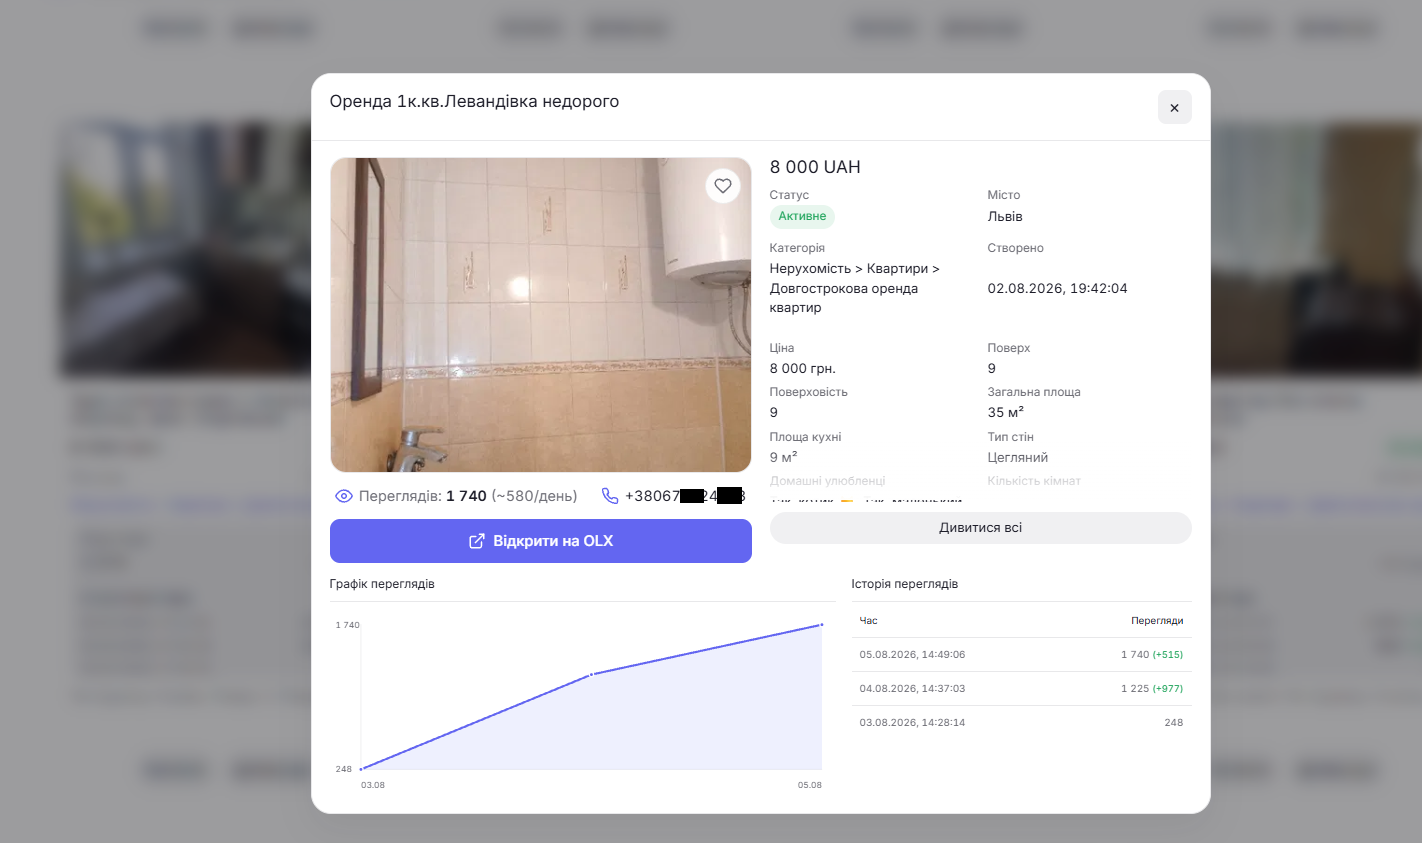Click history row 05.08.2026, 14:49:06
The width and height of the screenshot is (1422, 843).
pyautogui.click(x=1021, y=655)
